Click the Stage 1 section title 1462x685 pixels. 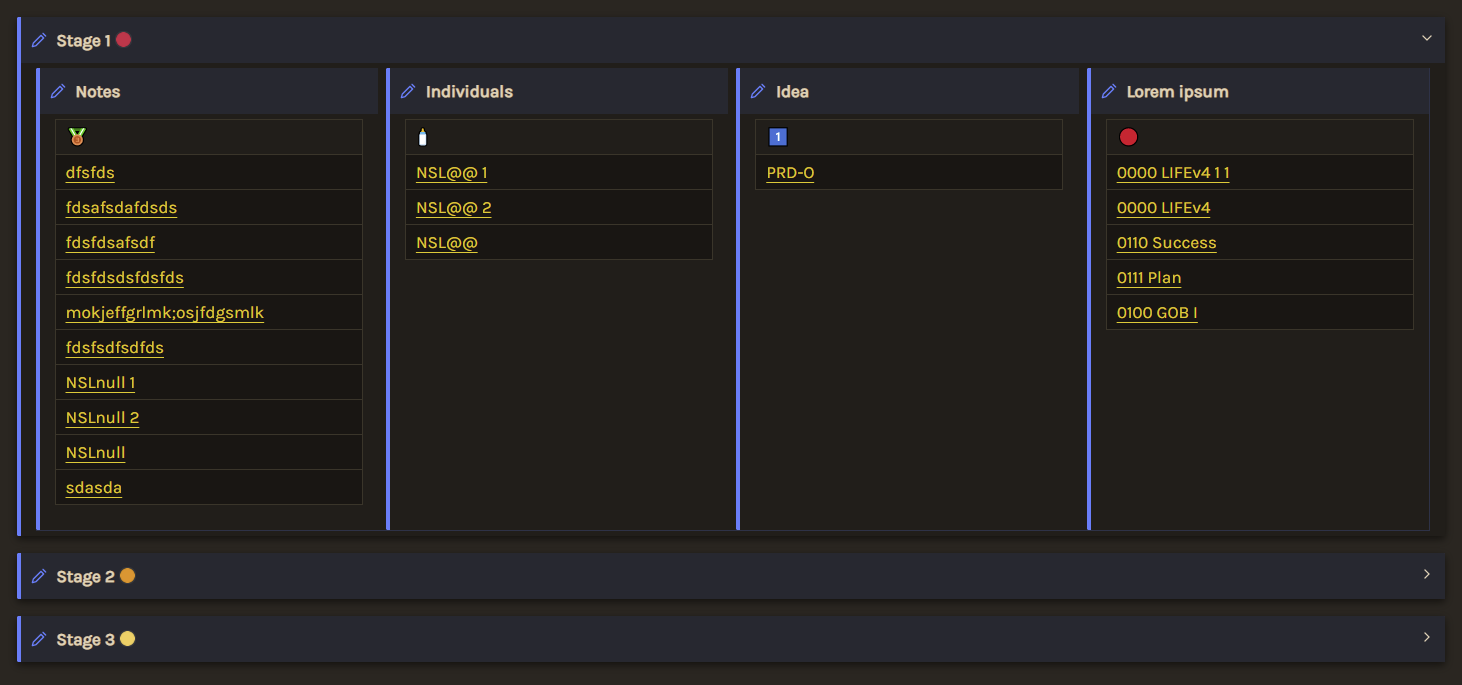84,41
